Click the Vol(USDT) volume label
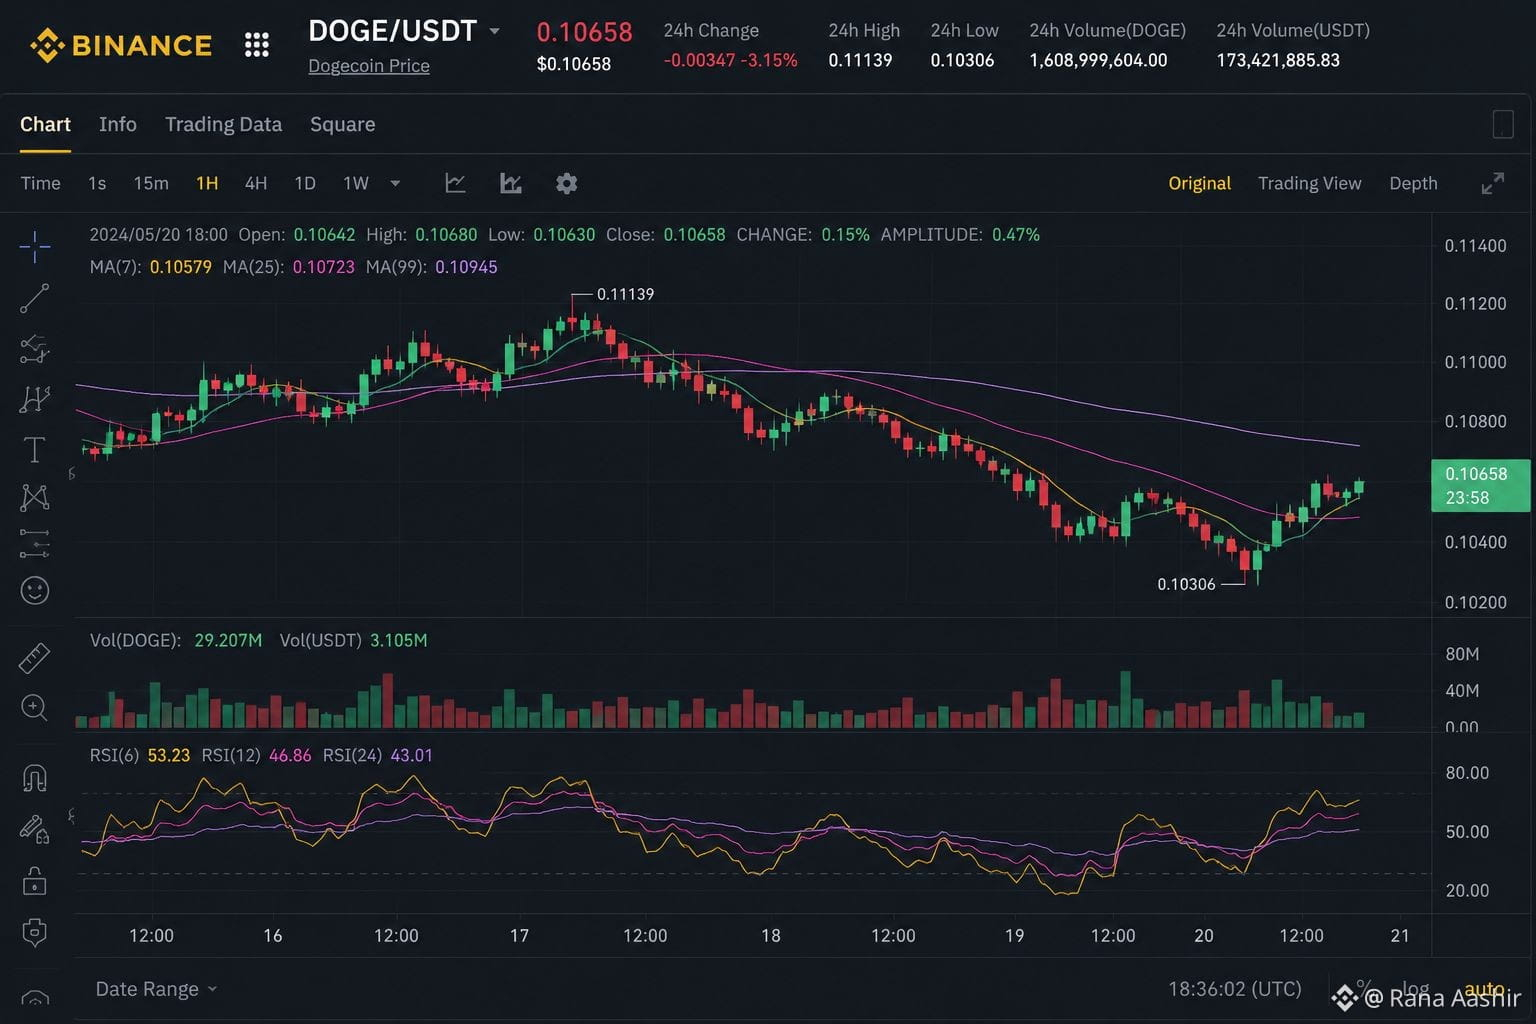The height and width of the screenshot is (1024, 1536). coord(320,640)
